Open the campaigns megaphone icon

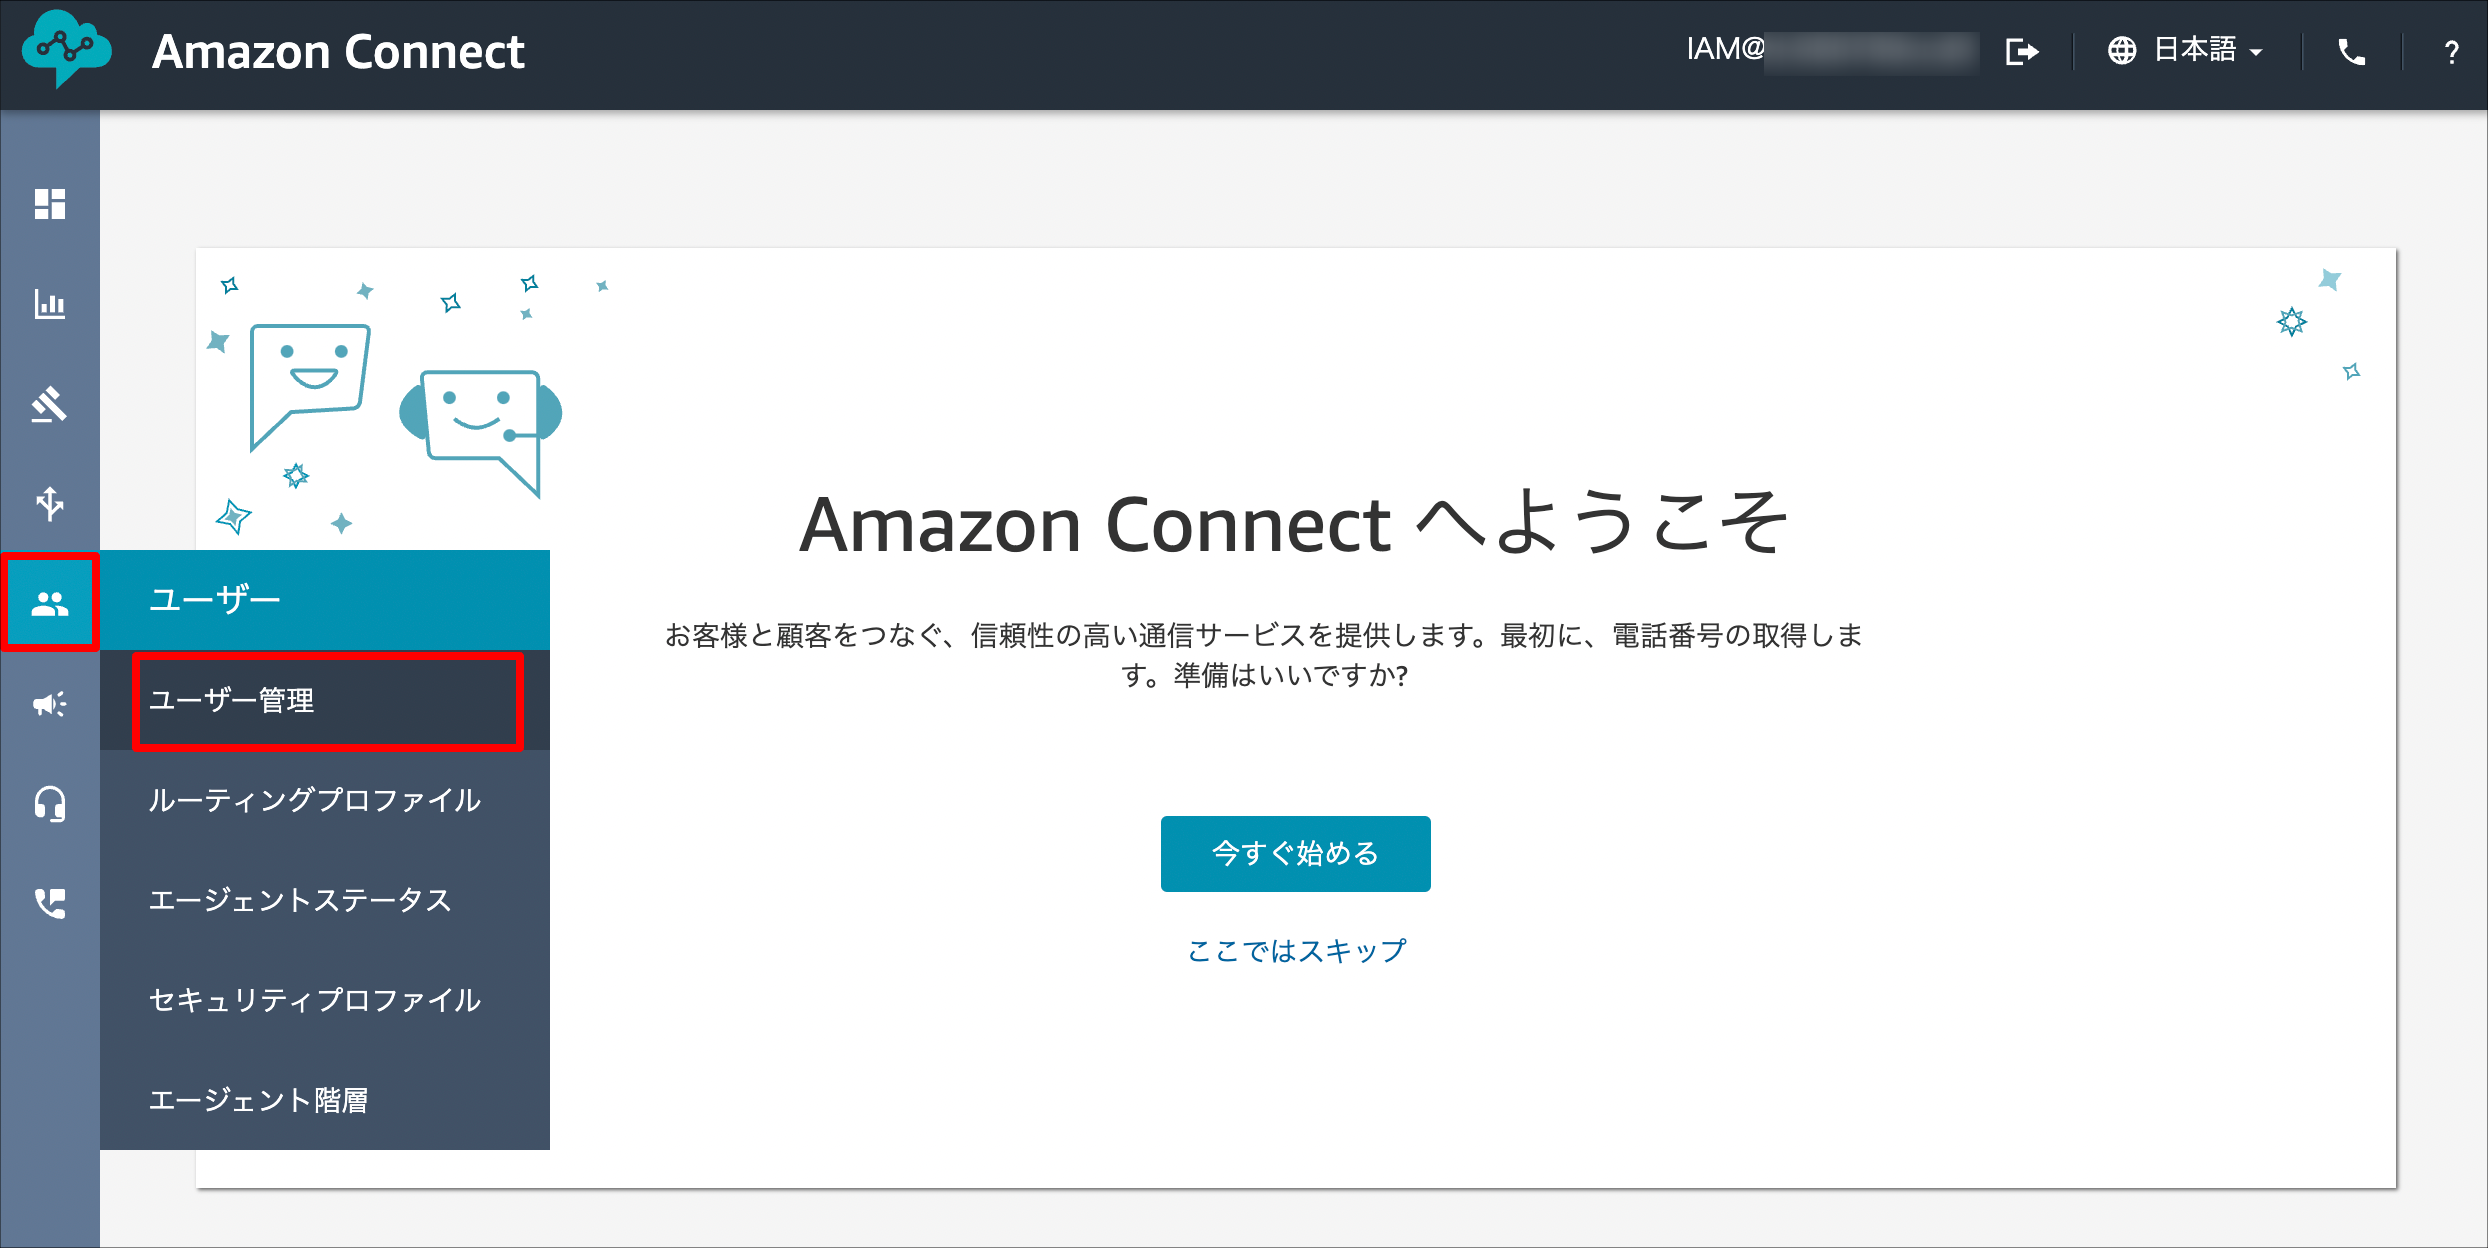click(x=50, y=704)
